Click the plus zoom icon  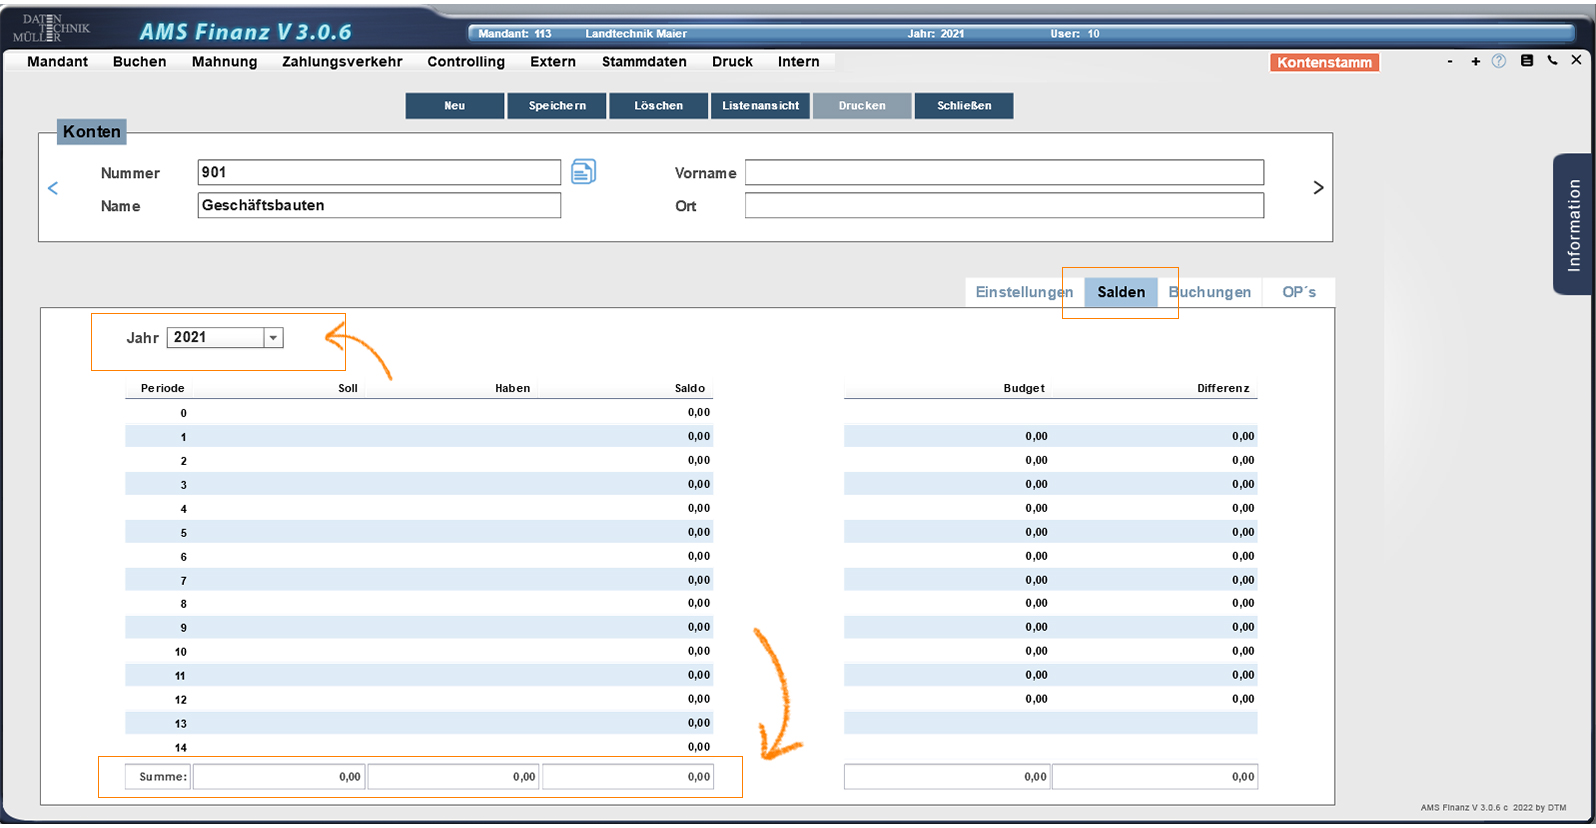click(1475, 62)
